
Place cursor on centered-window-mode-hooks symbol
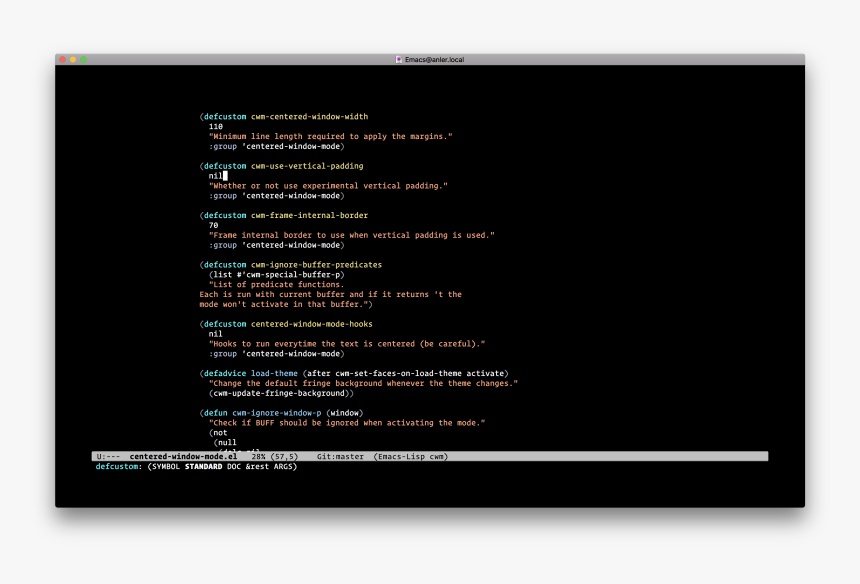(312, 324)
